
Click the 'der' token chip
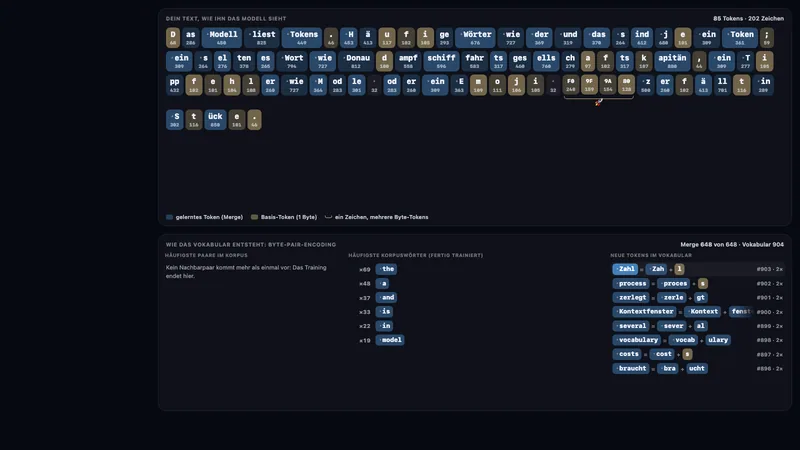click(x=539, y=37)
